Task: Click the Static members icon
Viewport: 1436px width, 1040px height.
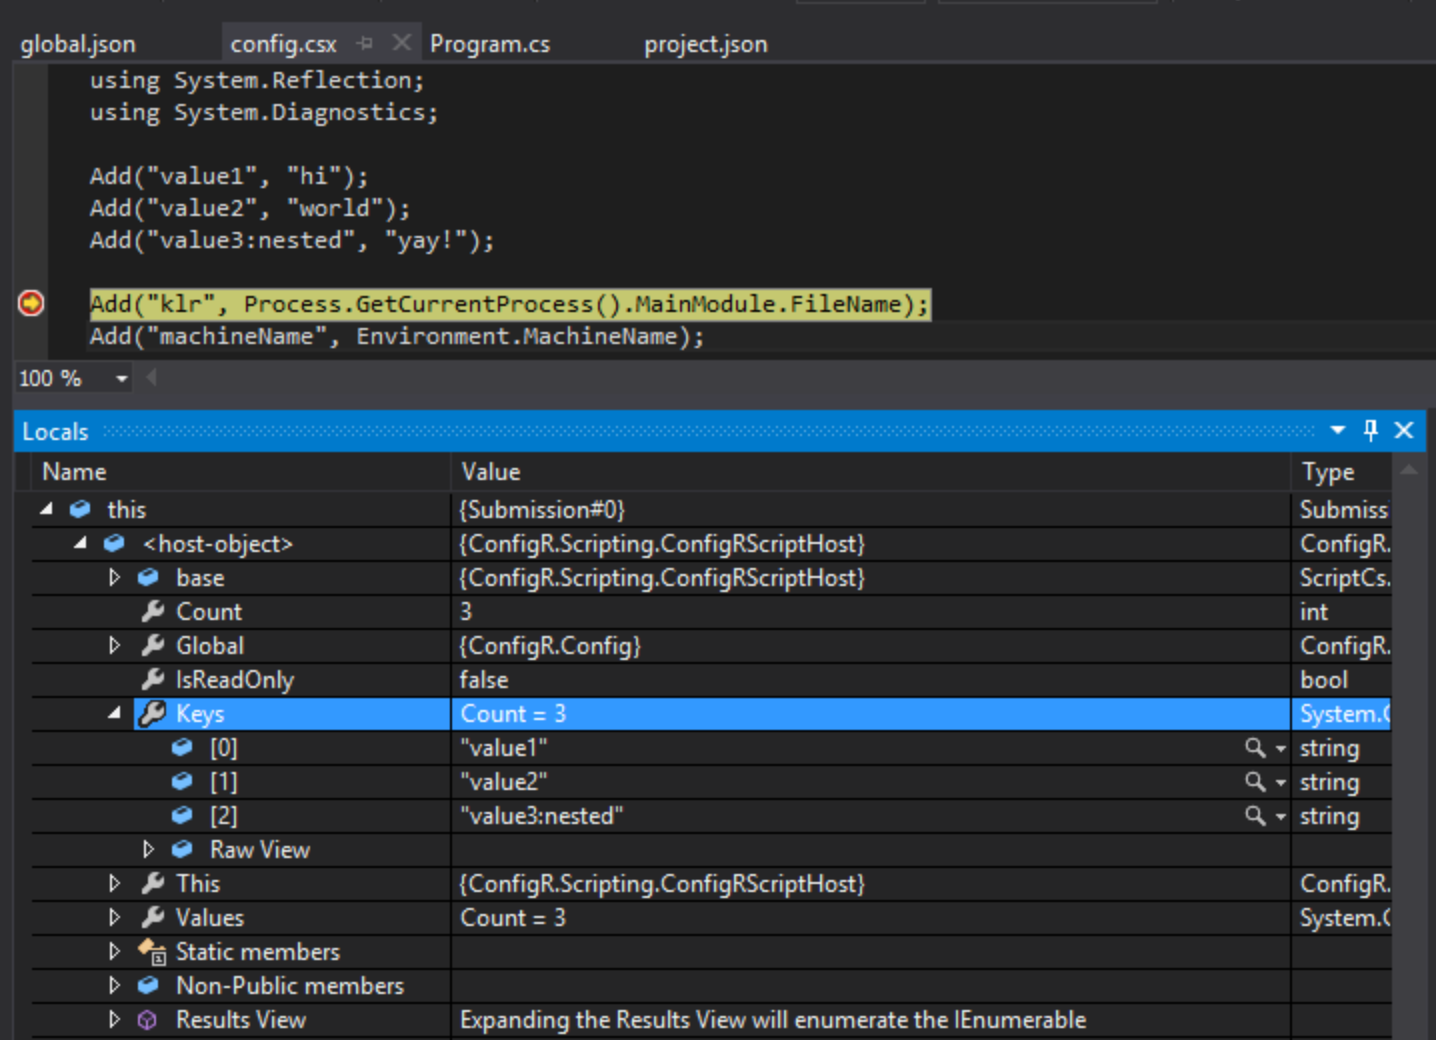Action: click(x=152, y=951)
